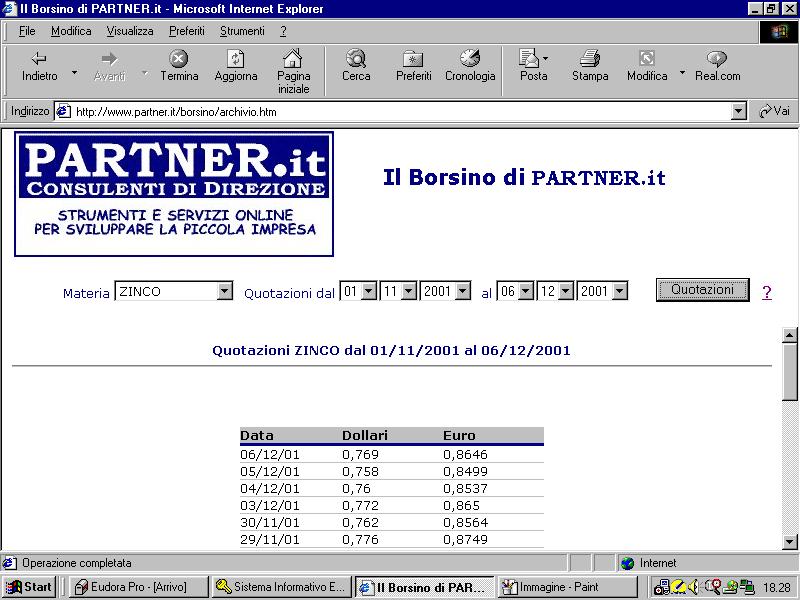Click the frame vertical scrollbar thumb
The height and width of the screenshot is (600, 800).
[789, 371]
